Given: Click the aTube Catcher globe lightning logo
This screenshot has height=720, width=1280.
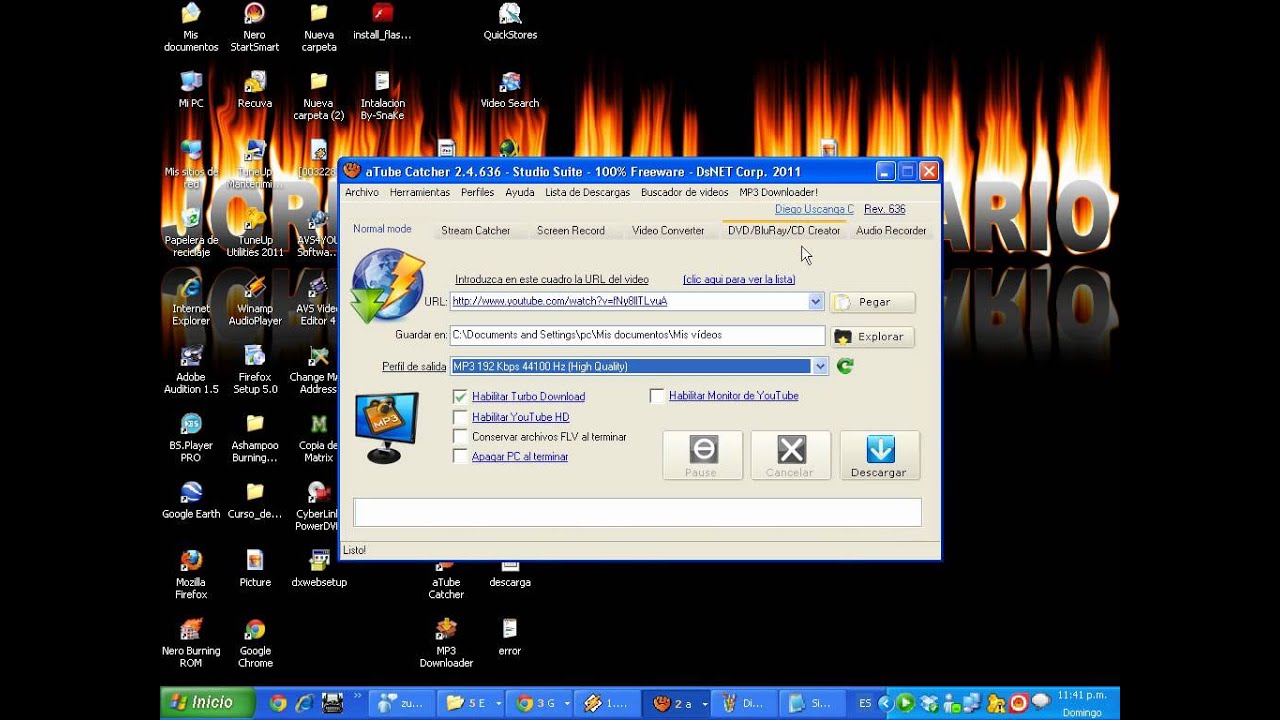Looking at the screenshot, I should (388, 285).
